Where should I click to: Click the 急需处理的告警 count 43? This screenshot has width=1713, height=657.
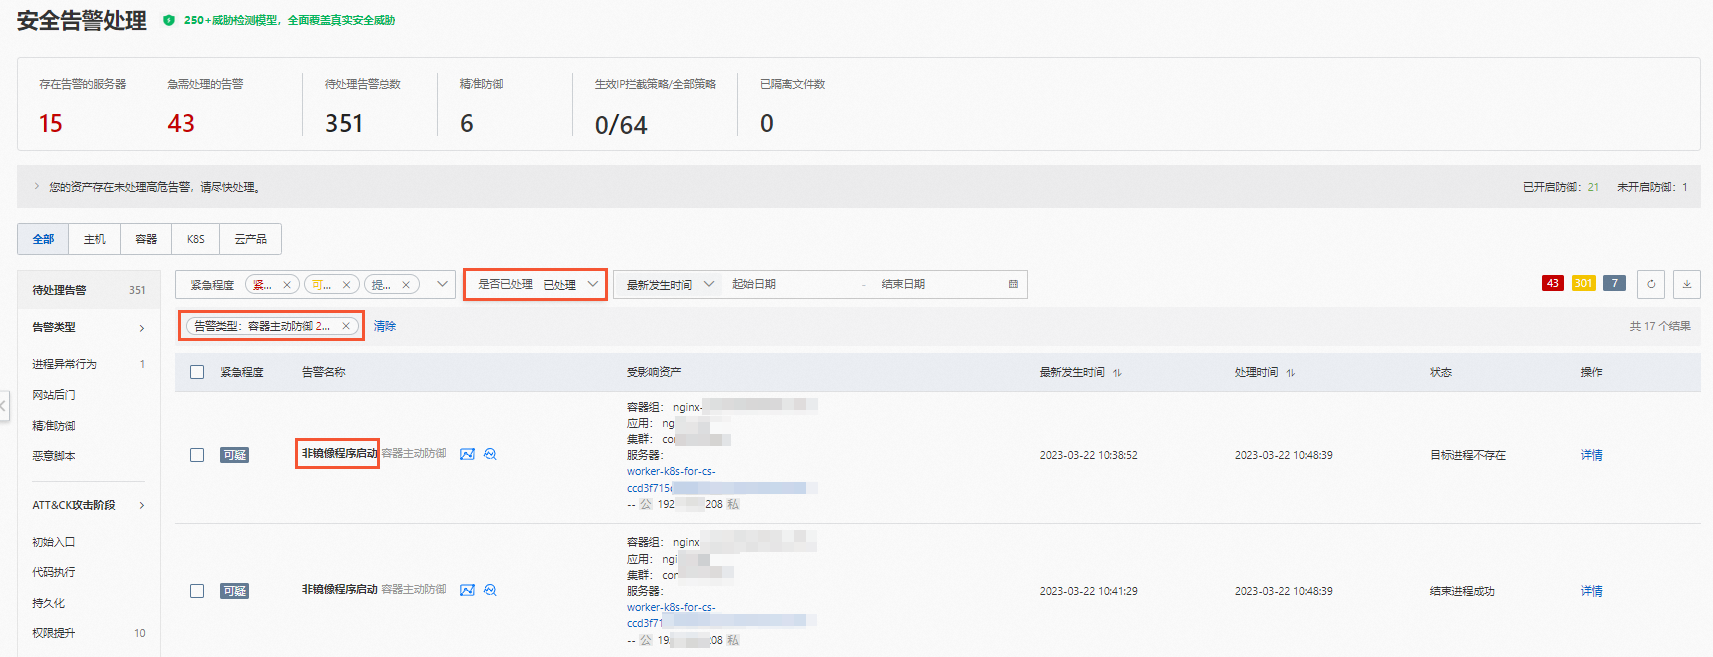point(181,123)
